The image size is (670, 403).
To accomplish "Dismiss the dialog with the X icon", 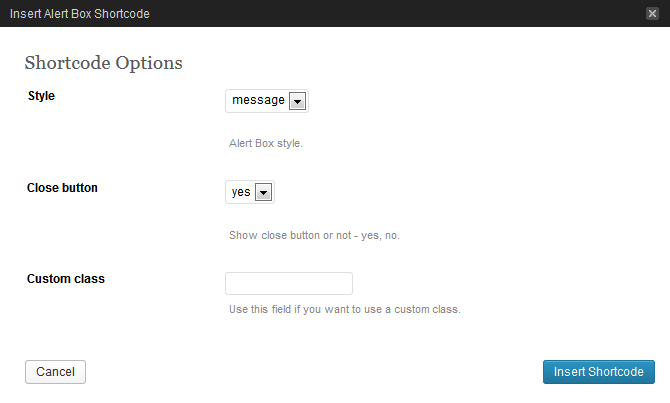I will tap(653, 13).
